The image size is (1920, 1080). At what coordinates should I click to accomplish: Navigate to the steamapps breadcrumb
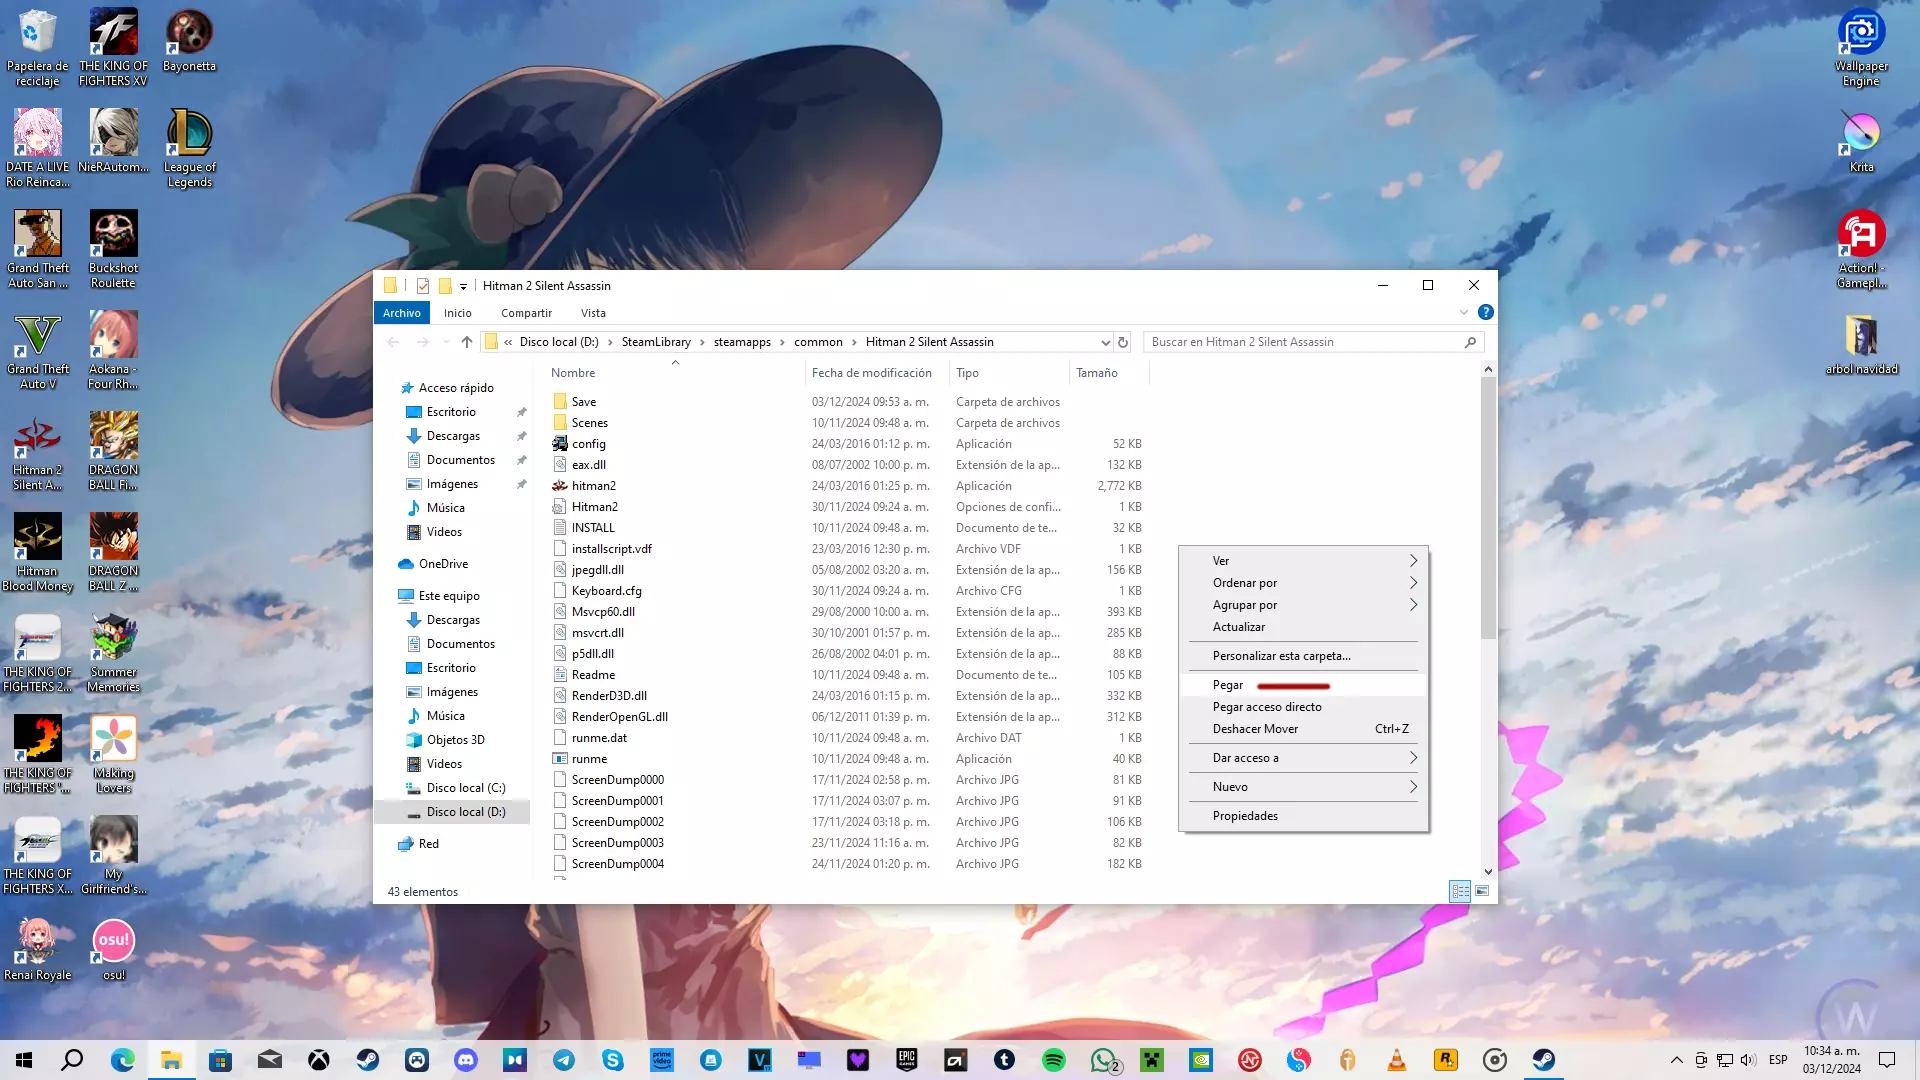tap(742, 342)
